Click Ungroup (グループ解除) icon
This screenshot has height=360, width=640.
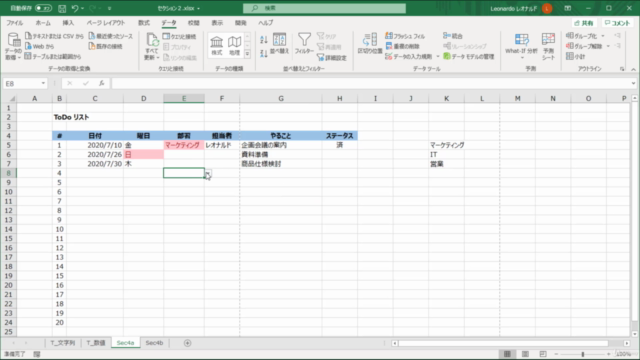[584, 47]
